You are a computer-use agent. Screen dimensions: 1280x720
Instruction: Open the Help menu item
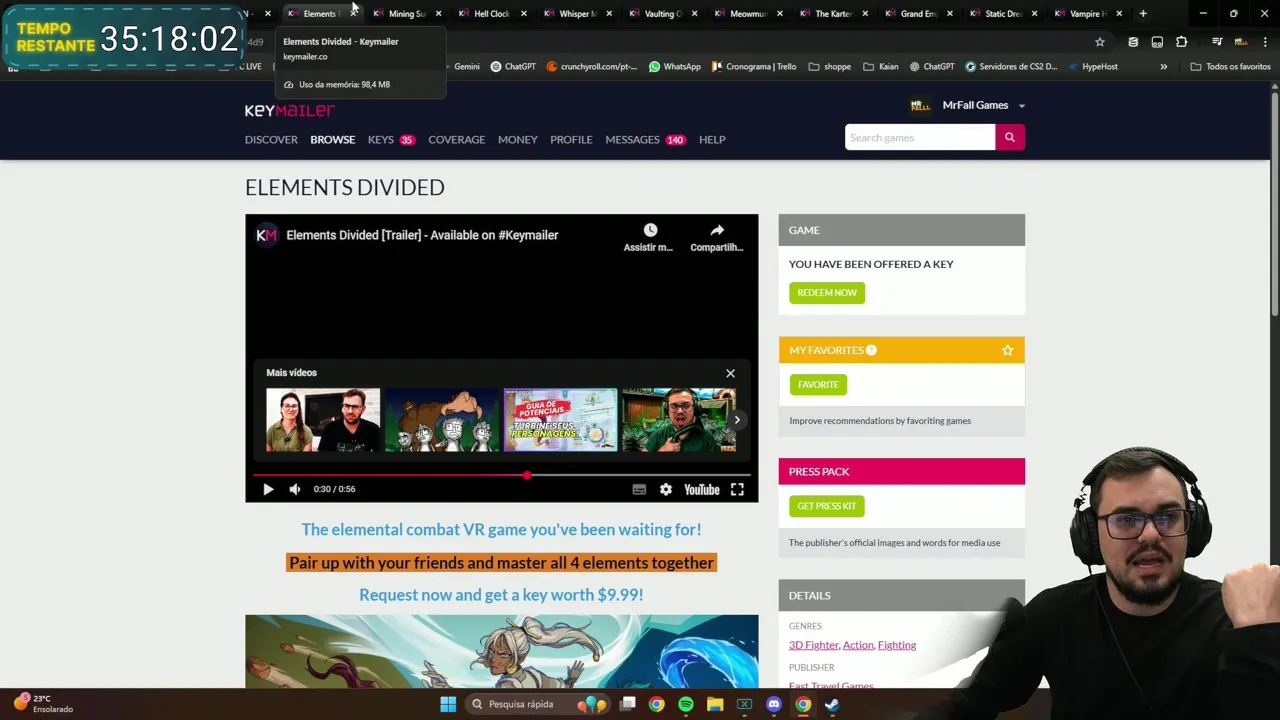(x=712, y=140)
